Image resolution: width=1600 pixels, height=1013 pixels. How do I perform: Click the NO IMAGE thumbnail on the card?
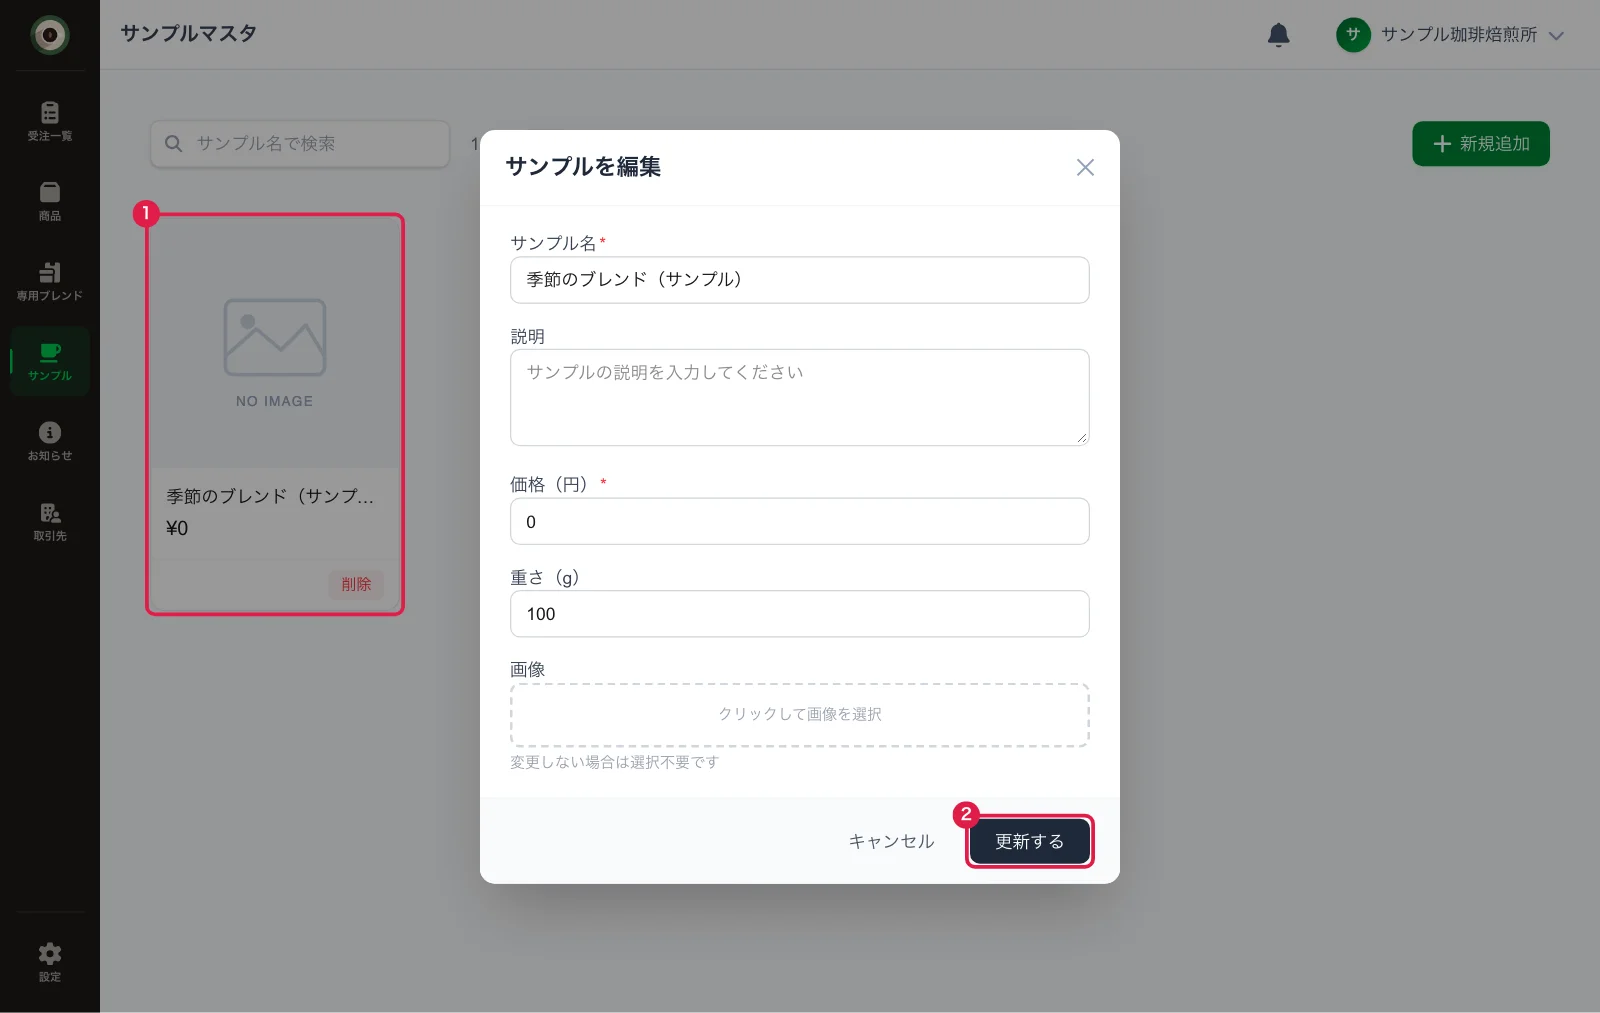(x=275, y=343)
